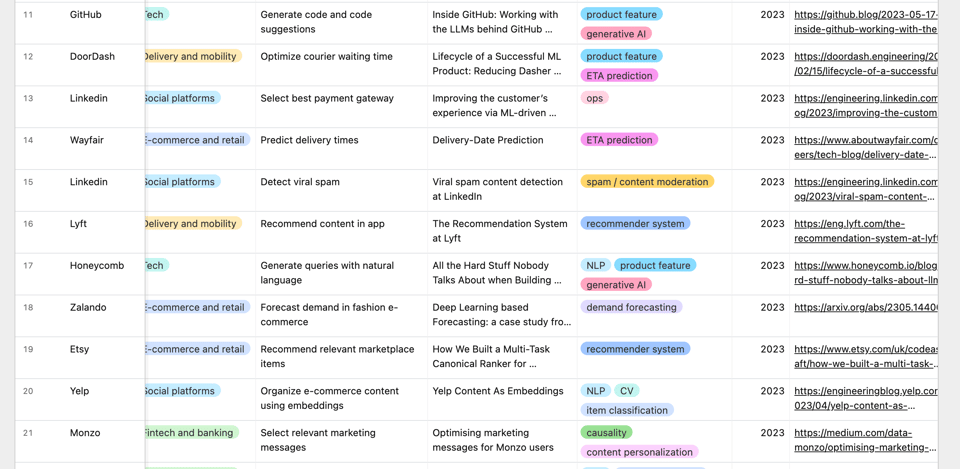Click the item classification tag
This screenshot has height=469, width=960.
[x=626, y=411]
